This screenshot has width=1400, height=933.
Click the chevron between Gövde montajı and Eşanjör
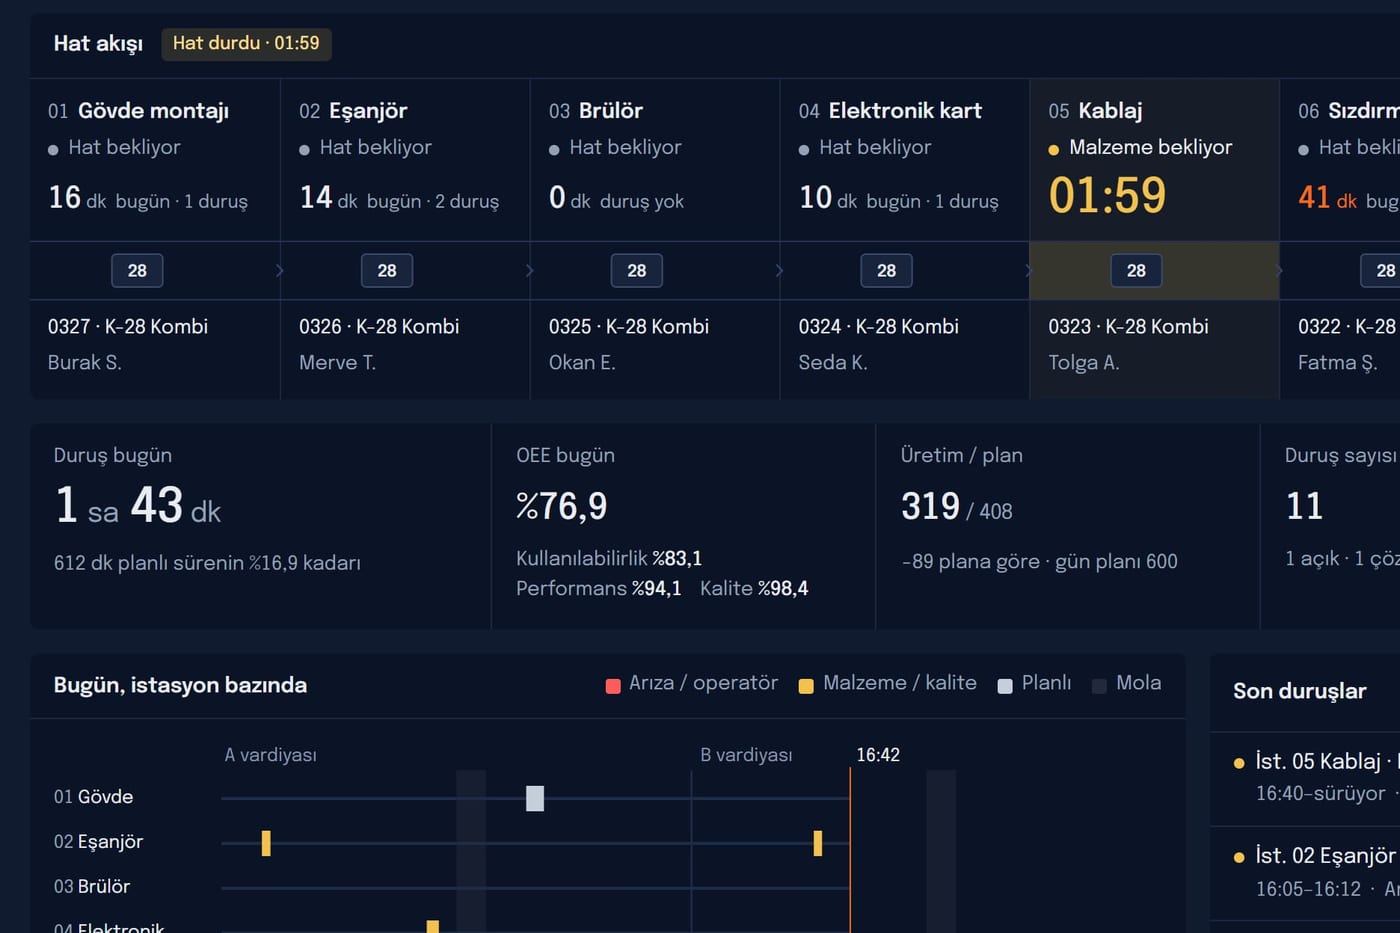(x=279, y=270)
